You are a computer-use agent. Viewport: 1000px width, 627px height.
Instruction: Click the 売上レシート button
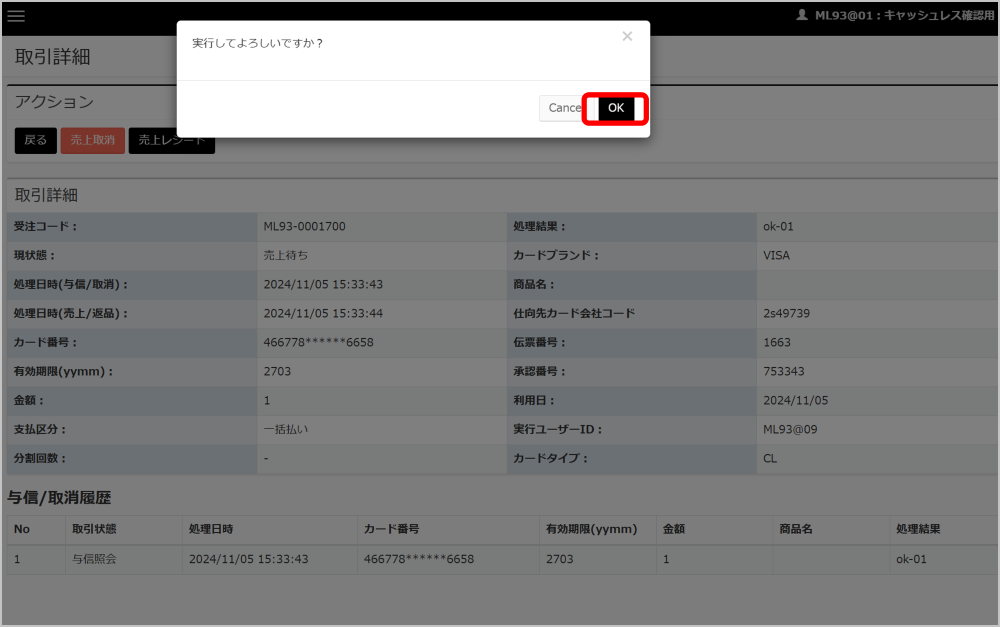[172, 140]
